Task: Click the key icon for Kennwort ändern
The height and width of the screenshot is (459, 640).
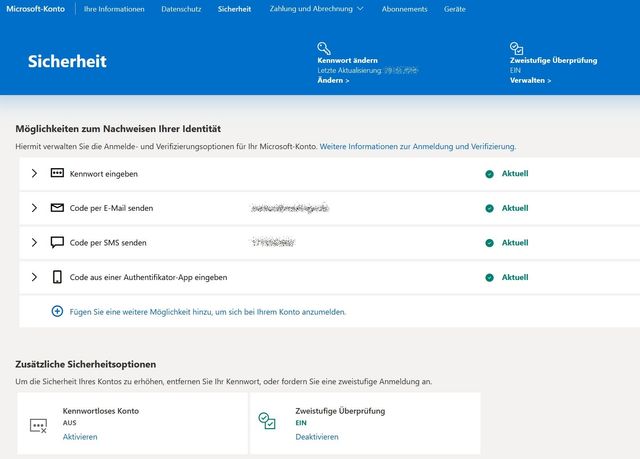Action: 323,47
